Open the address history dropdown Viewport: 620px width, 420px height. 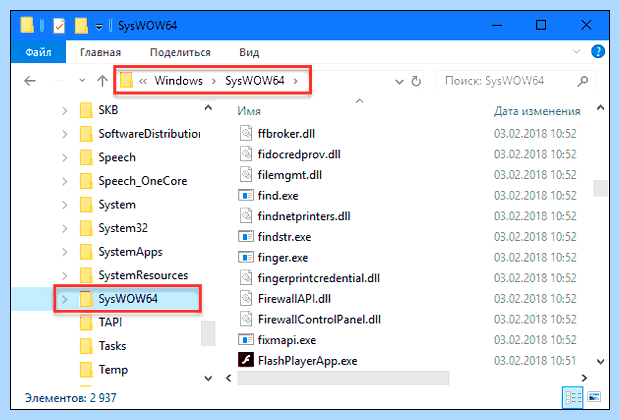tap(399, 82)
